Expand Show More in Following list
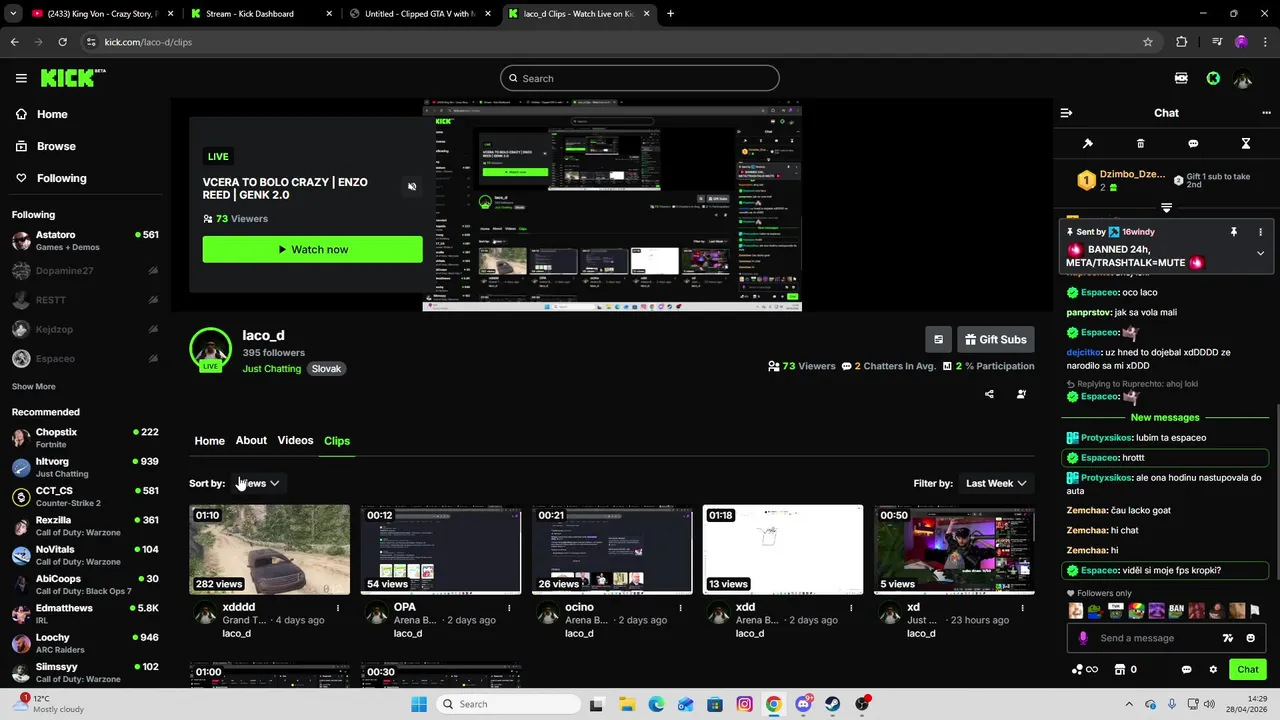This screenshot has width=1280, height=720. point(34,386)
